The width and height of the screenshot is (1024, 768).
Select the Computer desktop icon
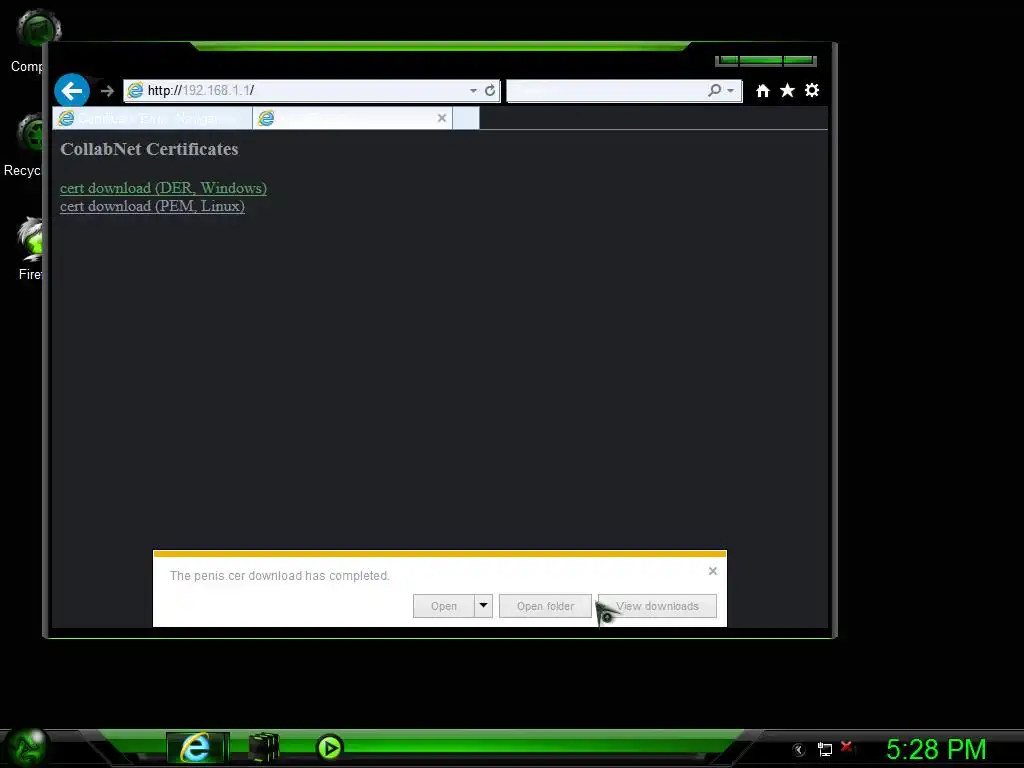29,40
